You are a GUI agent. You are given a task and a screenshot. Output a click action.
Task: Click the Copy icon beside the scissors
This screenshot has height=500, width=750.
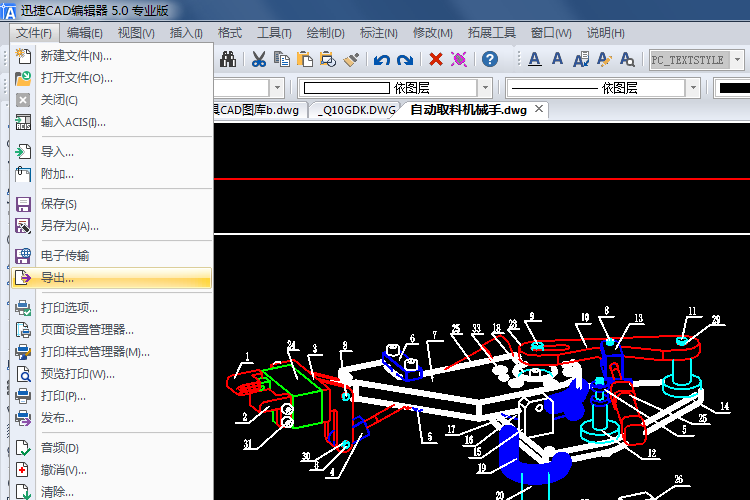283,59
